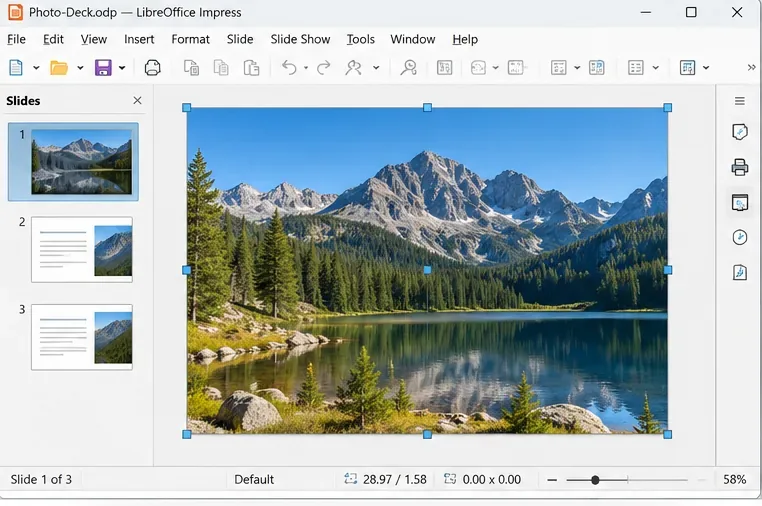Open the slide-screen sidebar deck icon
Image resolution: width=762 pixels, height=506 pixels.
coord(740,203)
